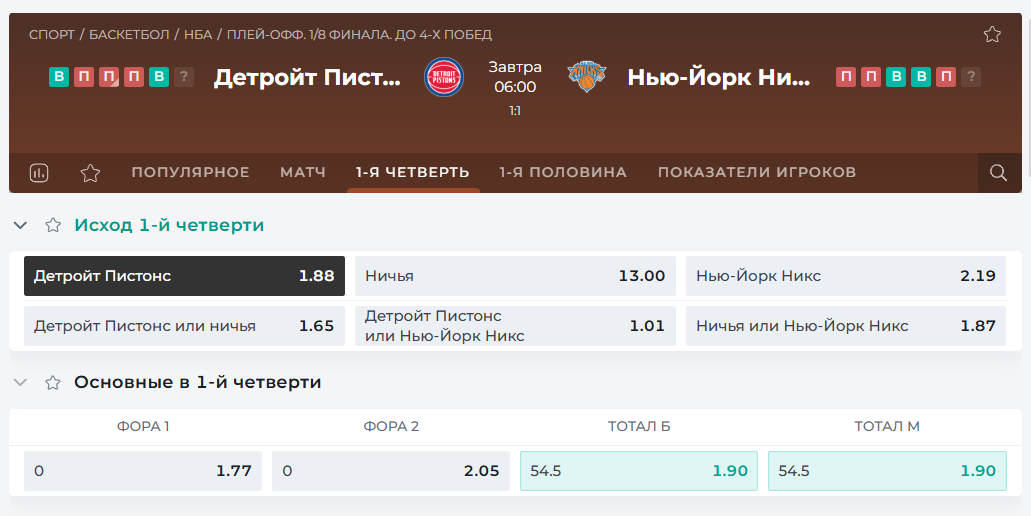Select Детройт Пистонс odds 1.88

point(184,276)
